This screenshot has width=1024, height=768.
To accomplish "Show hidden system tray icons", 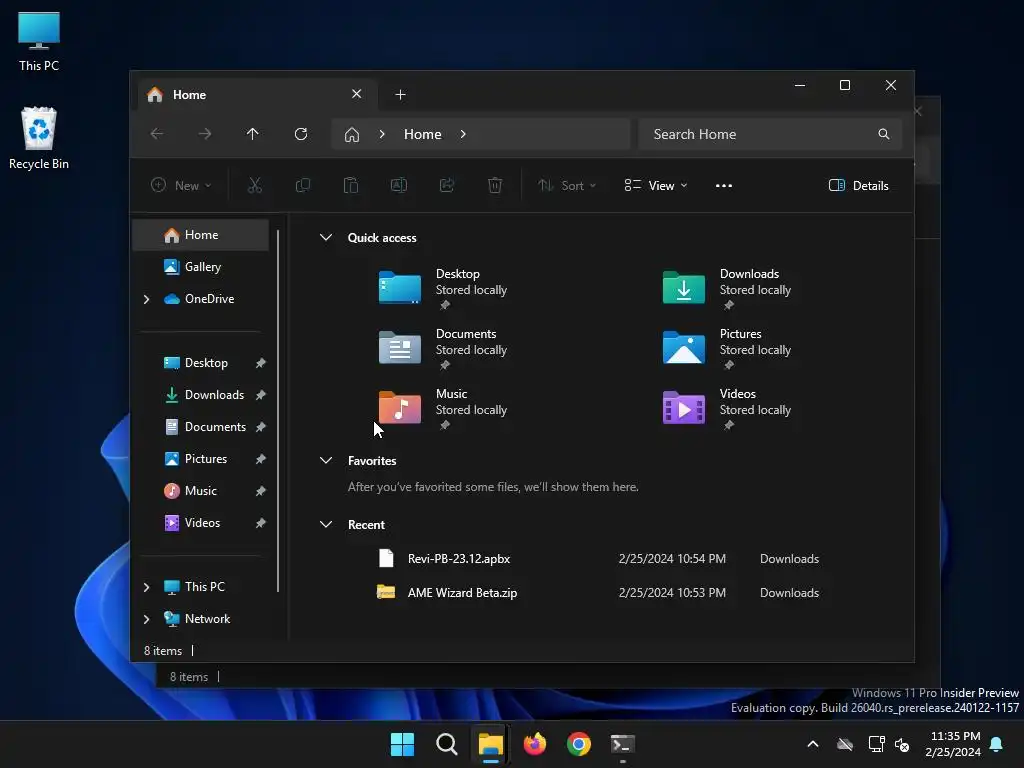I will [x=813, y=744].
